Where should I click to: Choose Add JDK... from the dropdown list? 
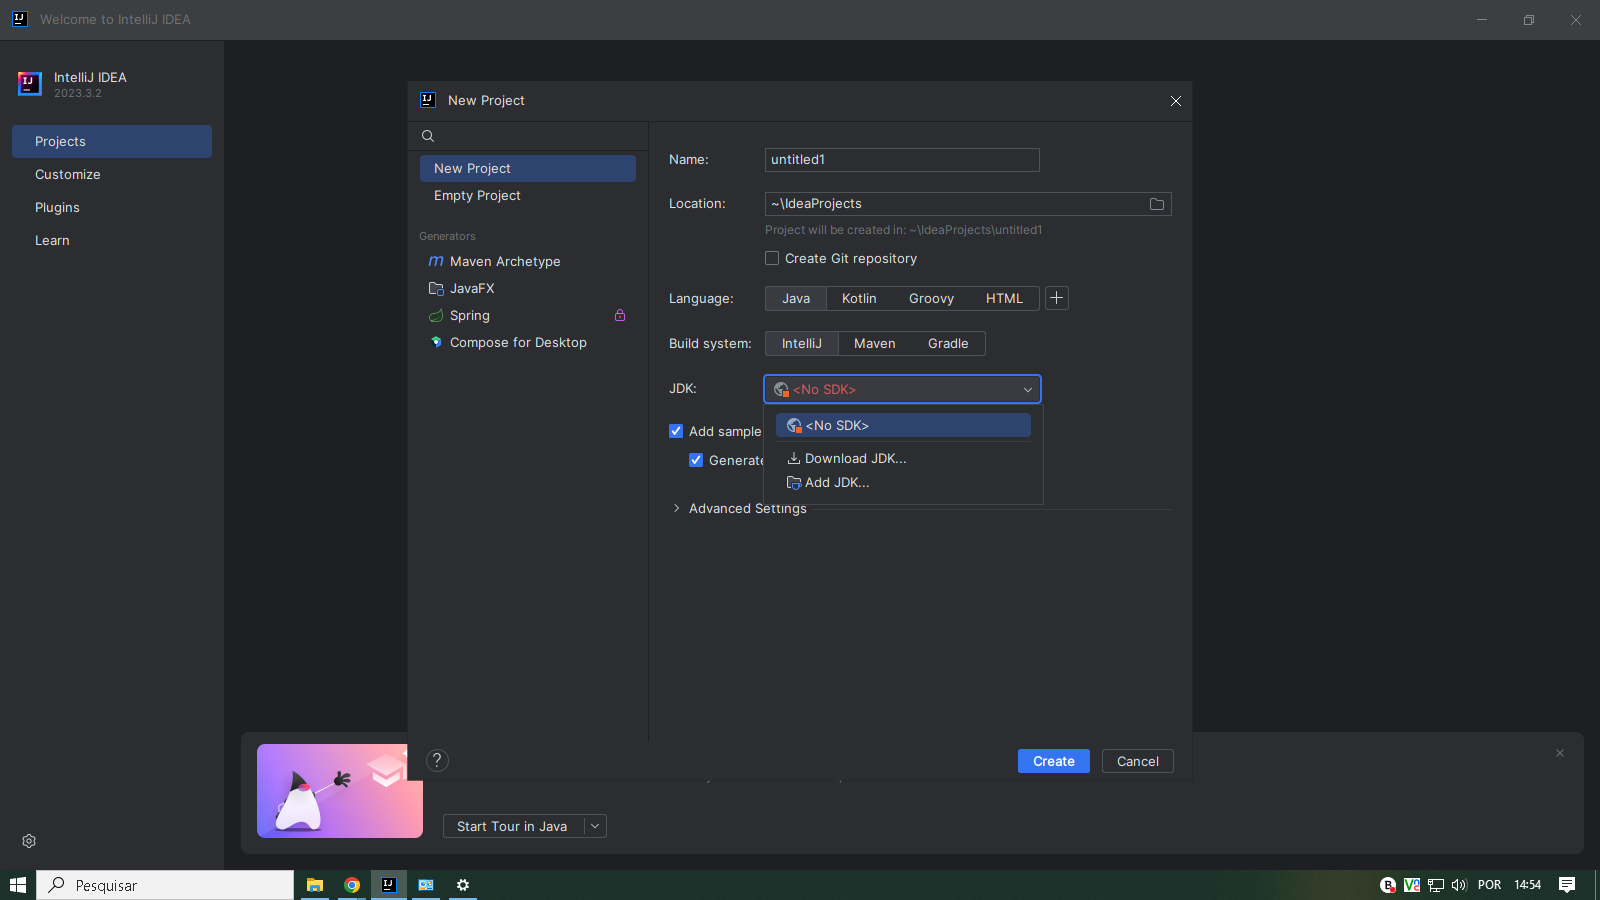coord(903,482)
